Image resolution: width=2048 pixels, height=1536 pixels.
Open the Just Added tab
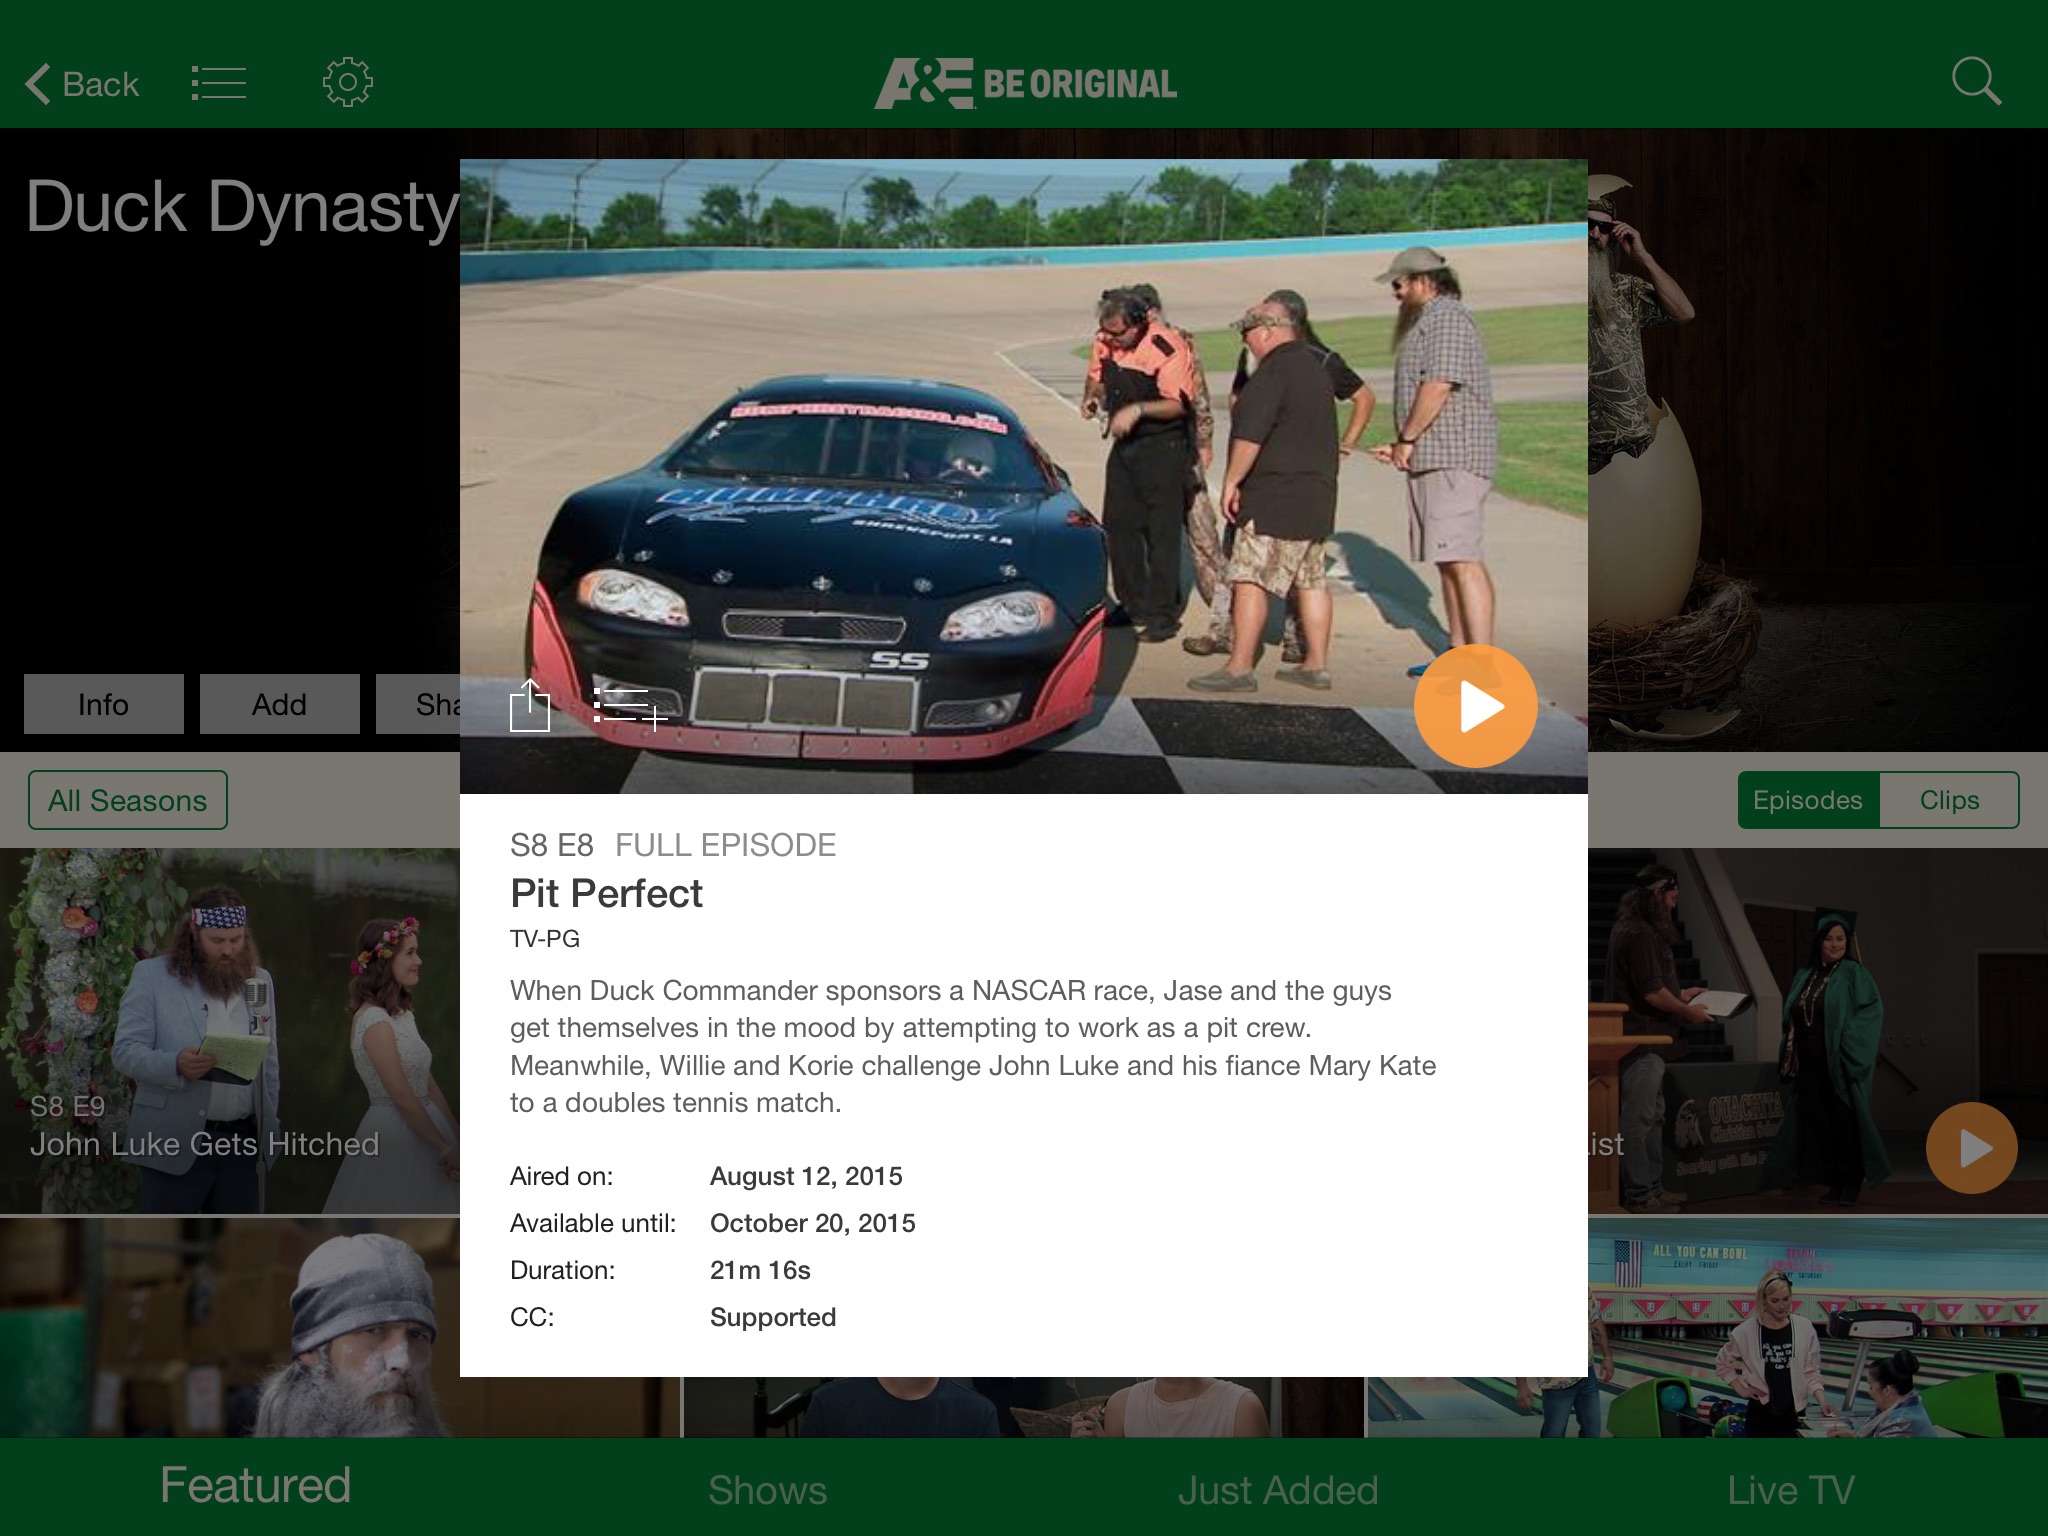1278,1490
